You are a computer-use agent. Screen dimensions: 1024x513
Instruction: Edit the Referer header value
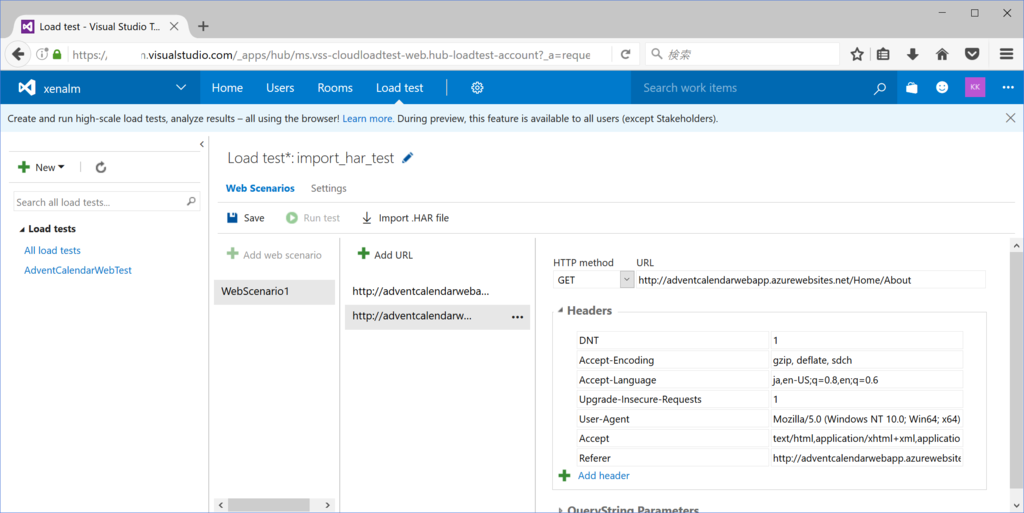click(866, 458)
